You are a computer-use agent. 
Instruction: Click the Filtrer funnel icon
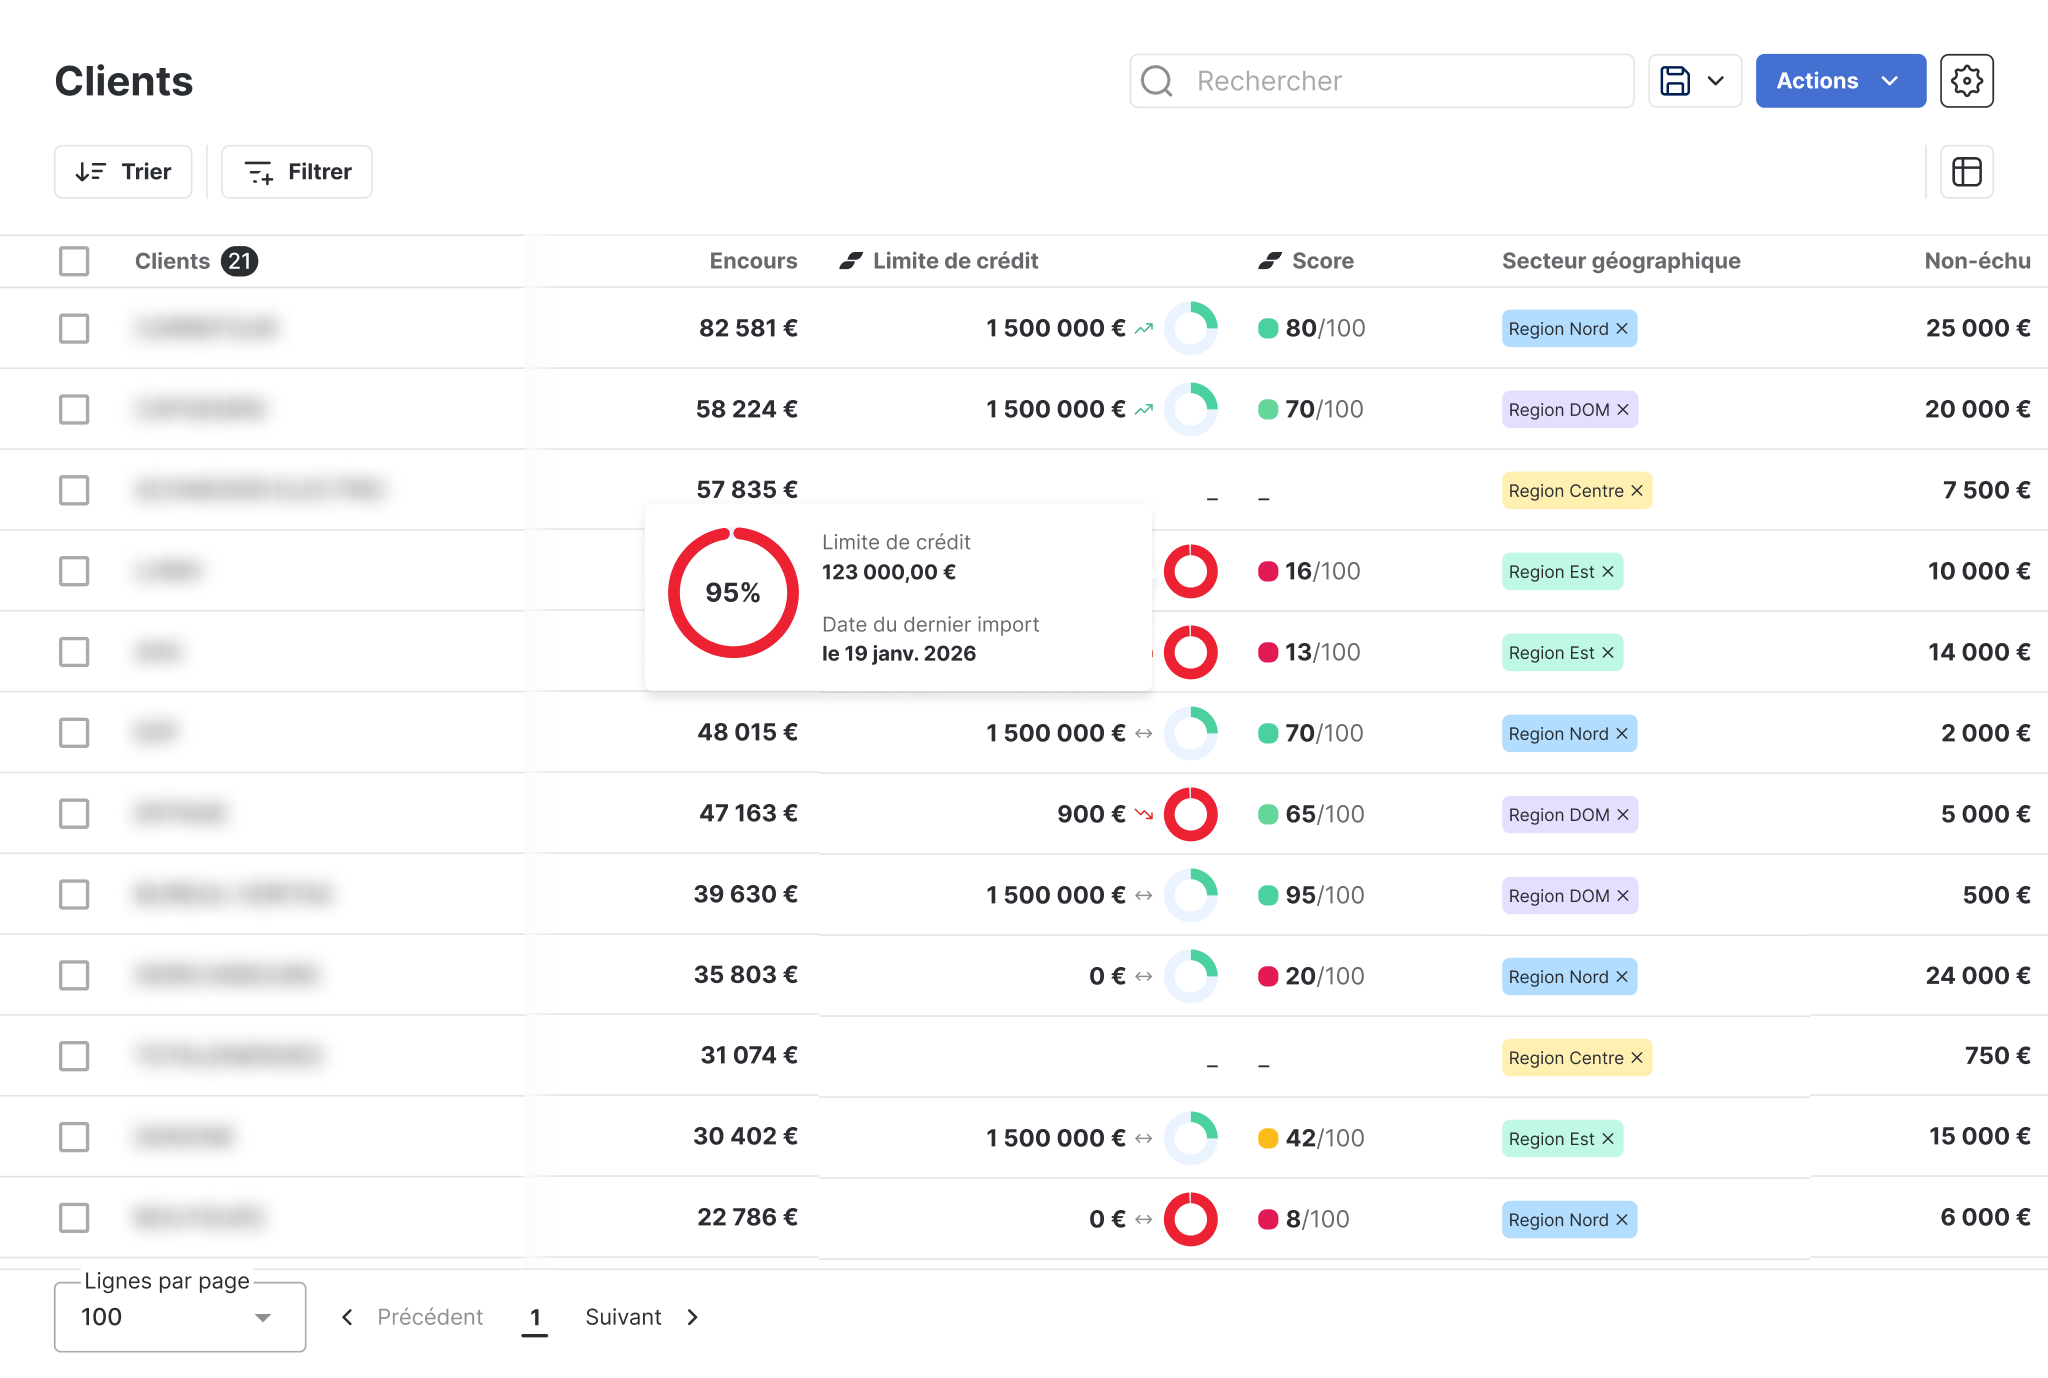coord(258,171)
